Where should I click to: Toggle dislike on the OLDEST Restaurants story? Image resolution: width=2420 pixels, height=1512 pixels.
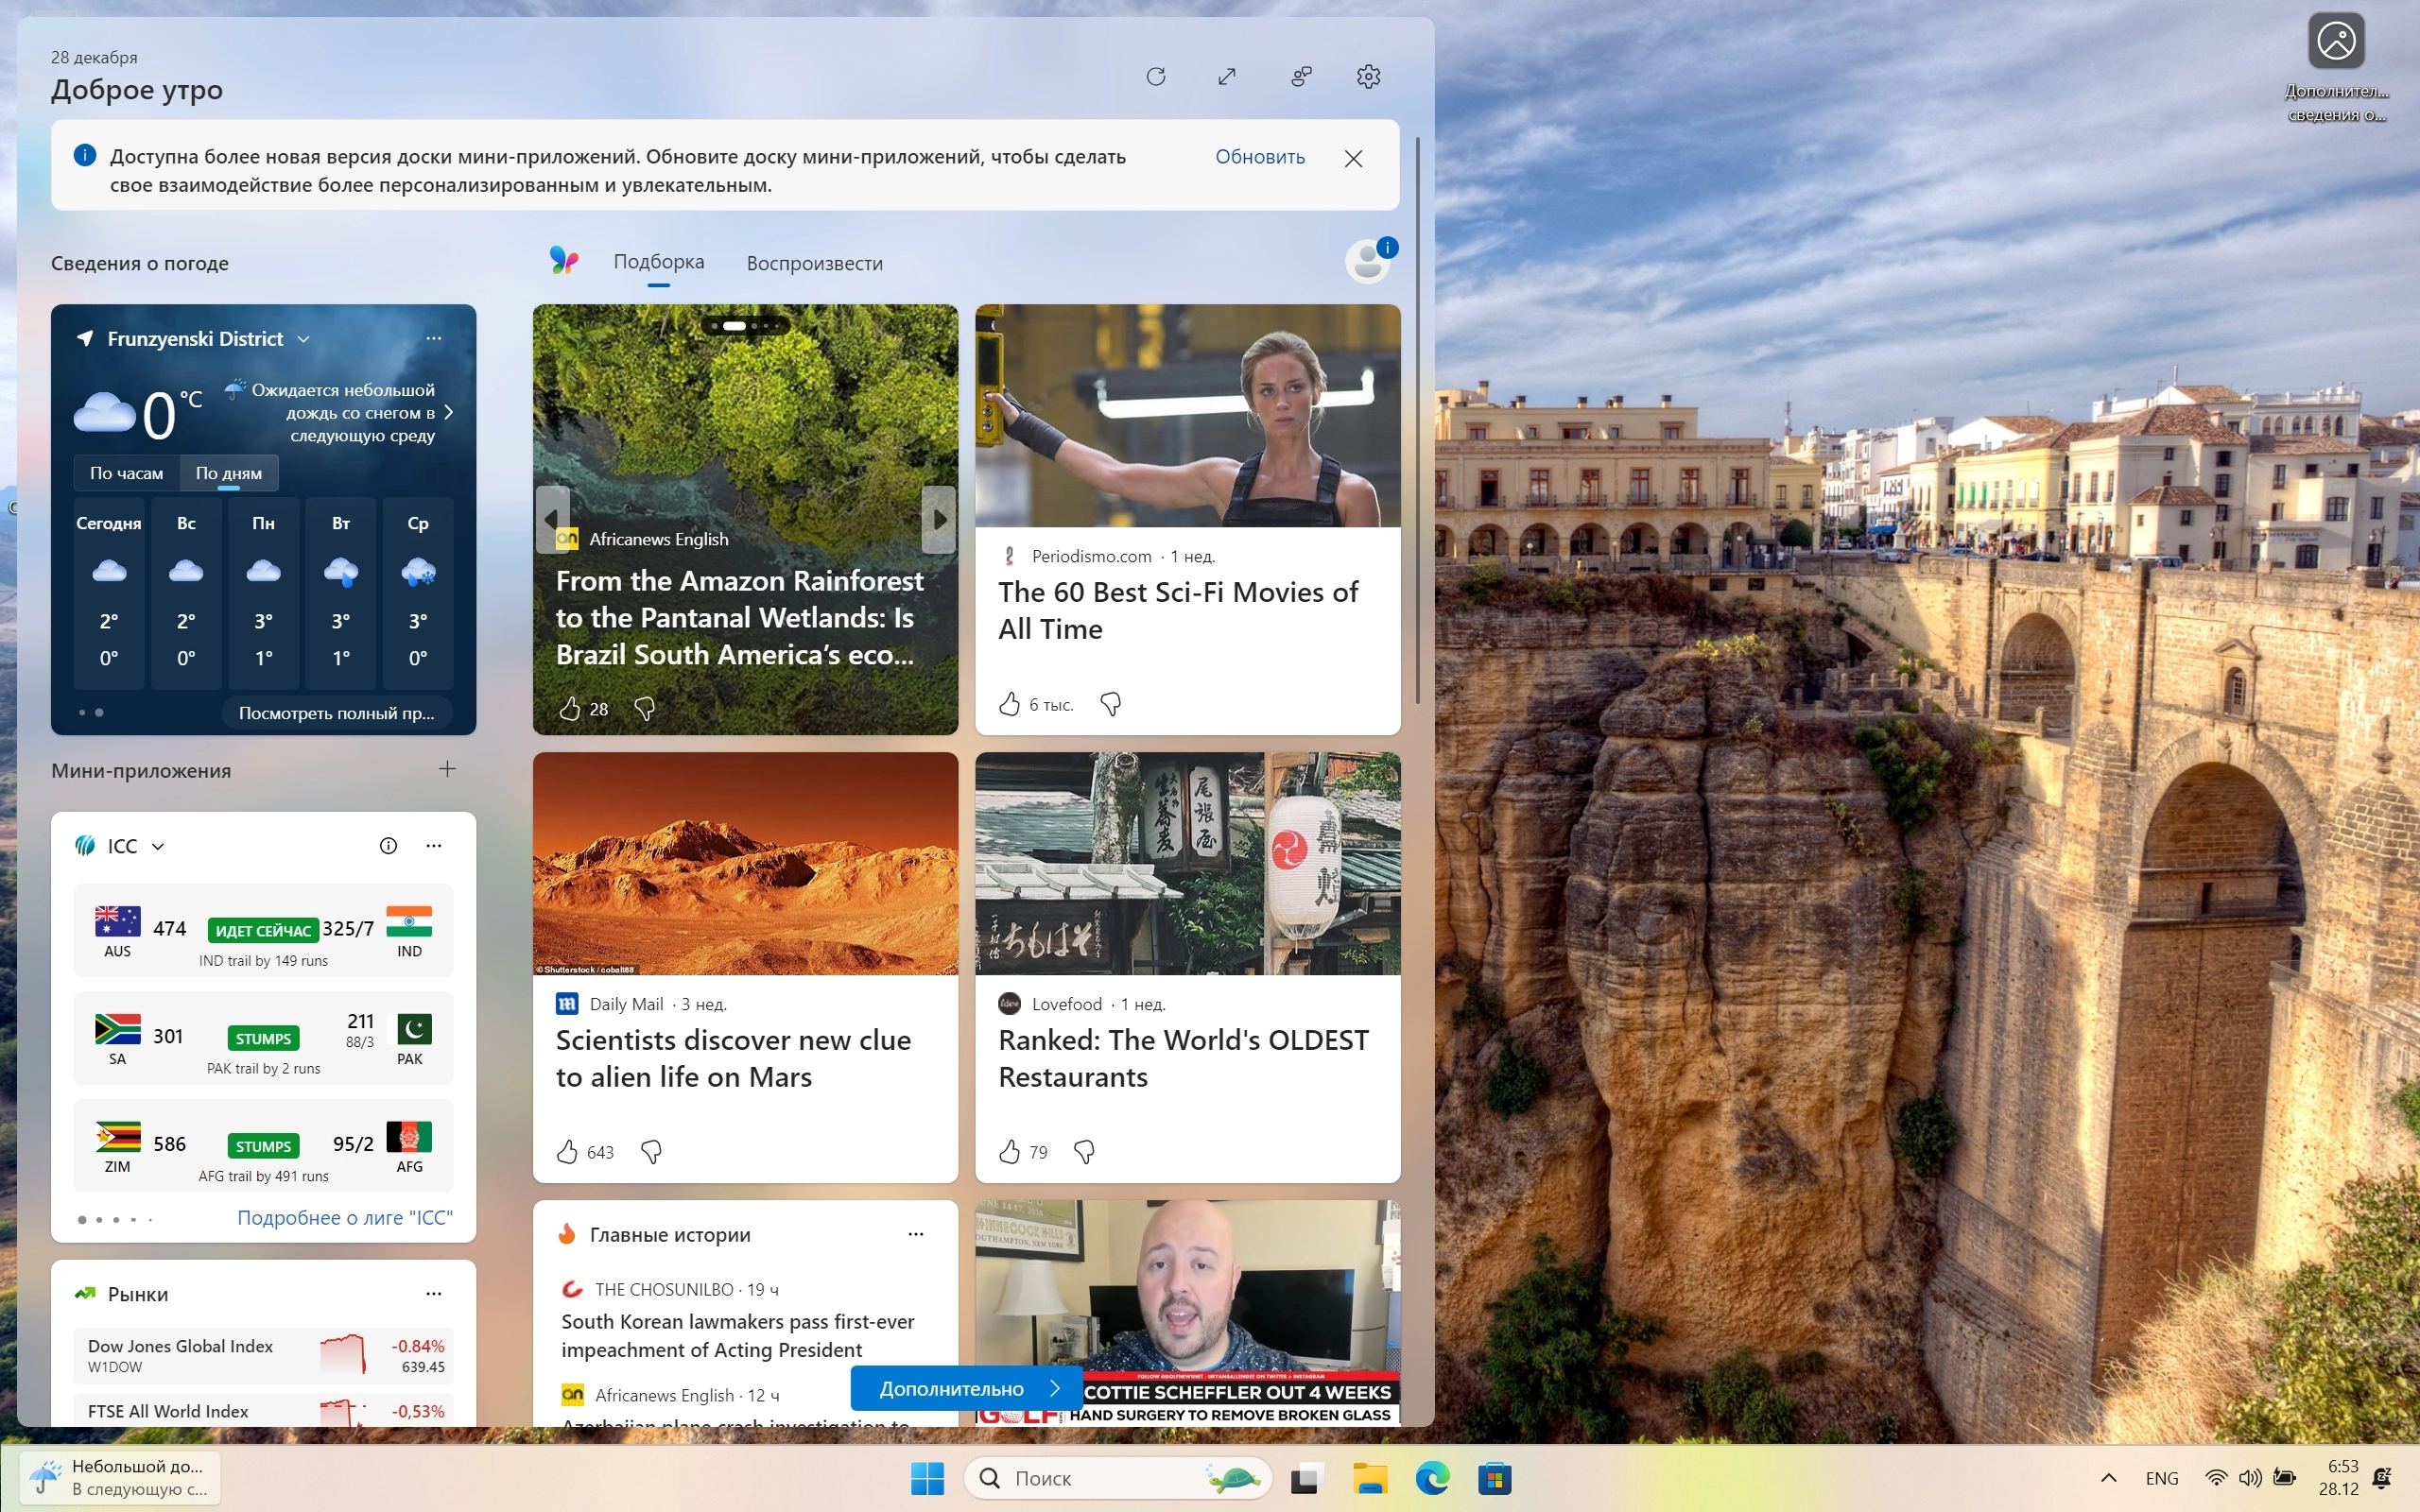pyautogui.click(x=1083, y=1152)
